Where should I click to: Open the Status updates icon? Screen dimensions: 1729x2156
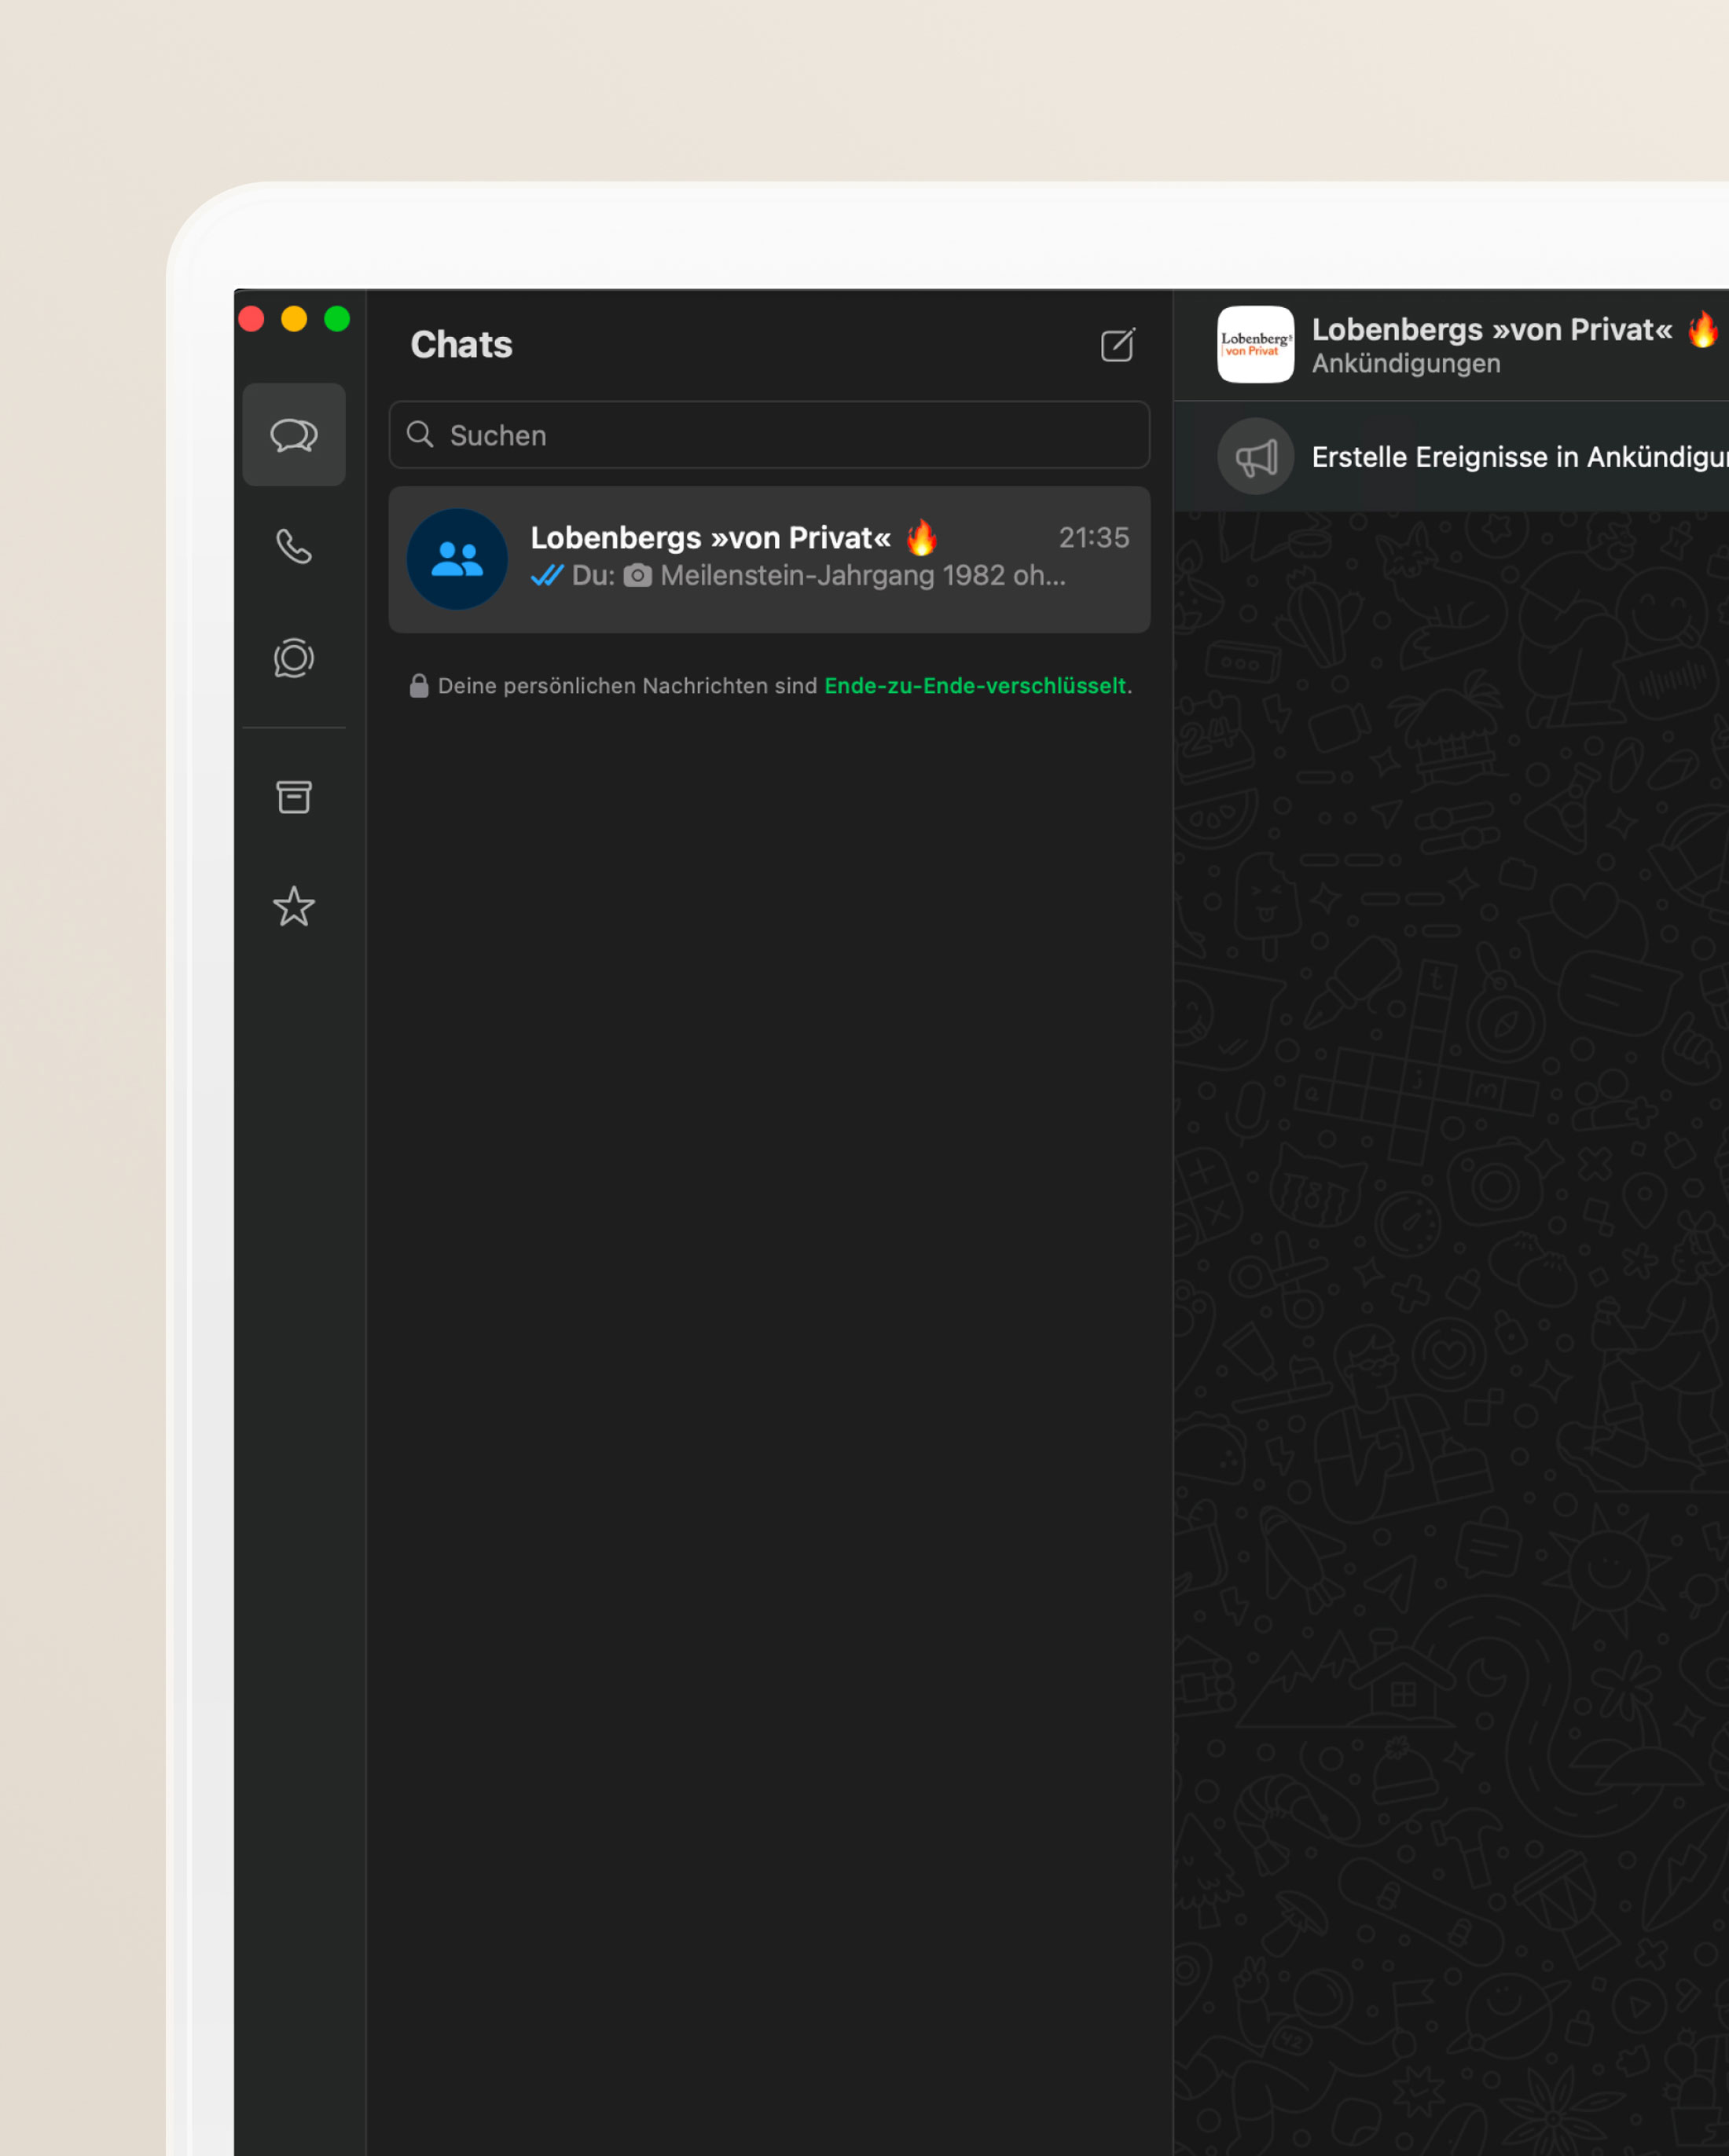pyautogui.click(x=293, y=658)
